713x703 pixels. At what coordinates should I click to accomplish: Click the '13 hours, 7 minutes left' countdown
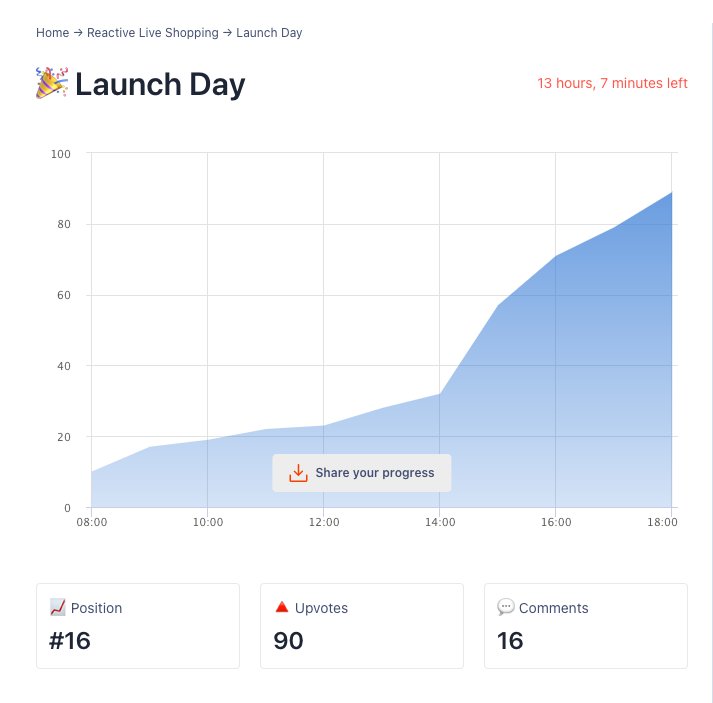612,83
